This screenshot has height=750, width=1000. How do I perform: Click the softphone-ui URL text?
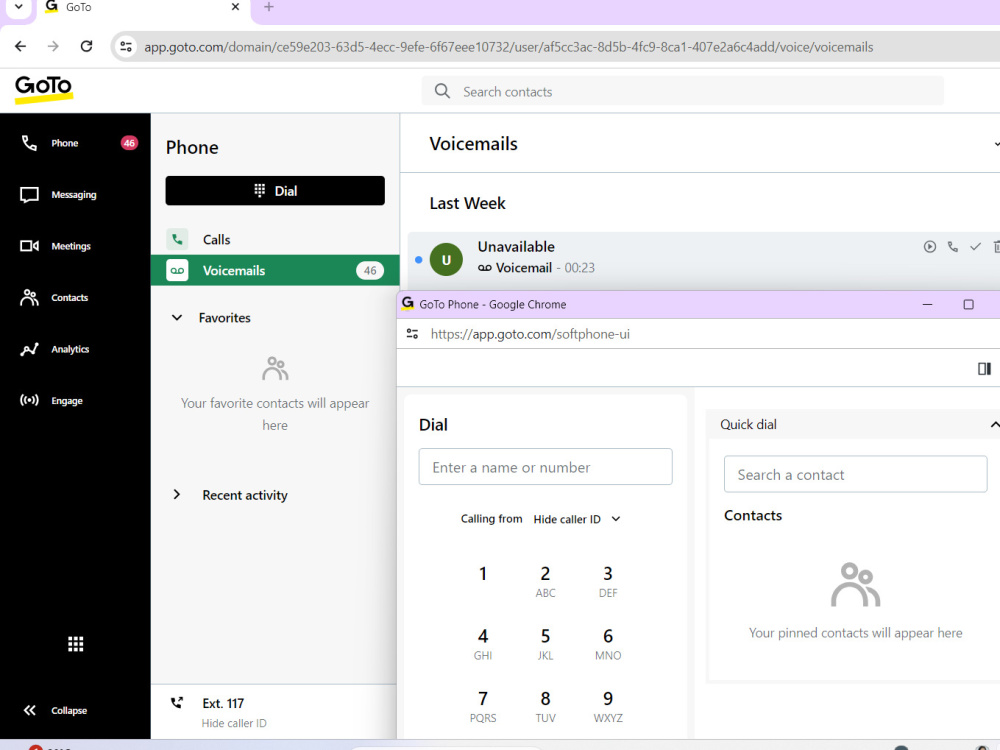(x=530, y=334)
